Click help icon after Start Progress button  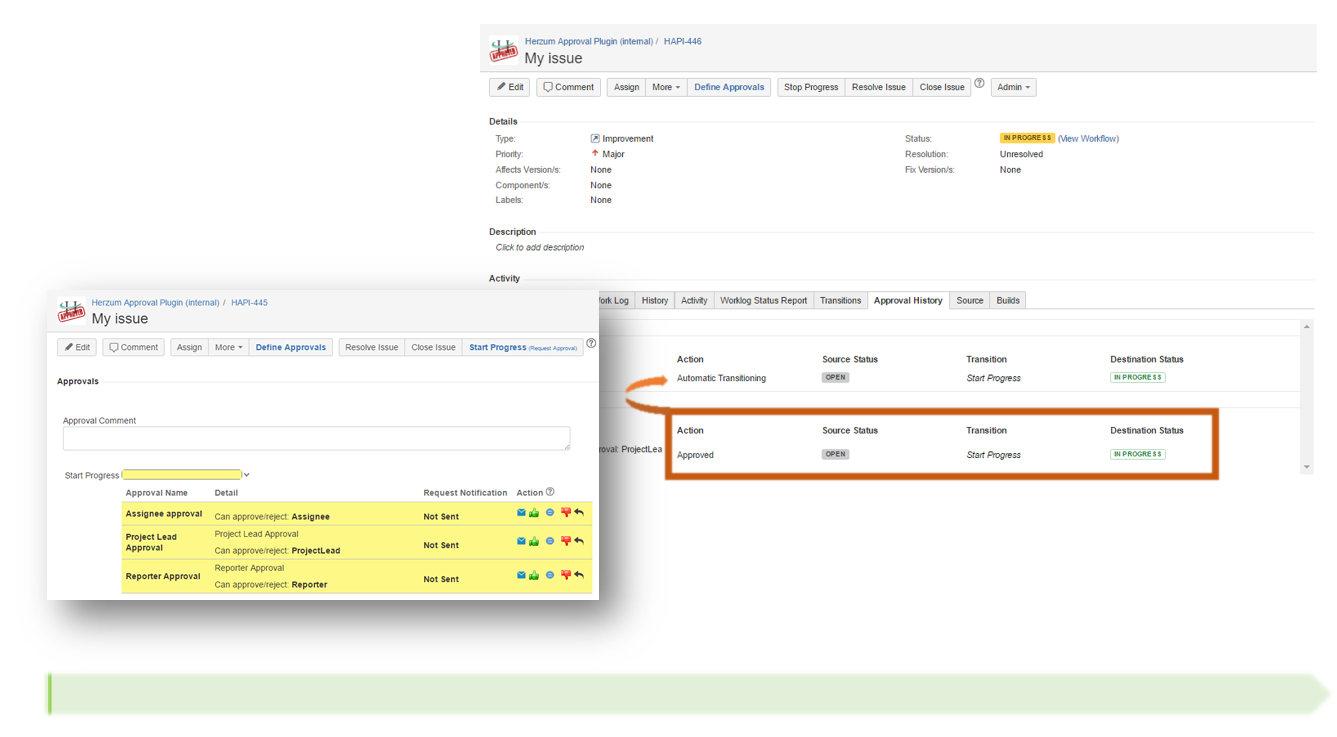(591, 343)
